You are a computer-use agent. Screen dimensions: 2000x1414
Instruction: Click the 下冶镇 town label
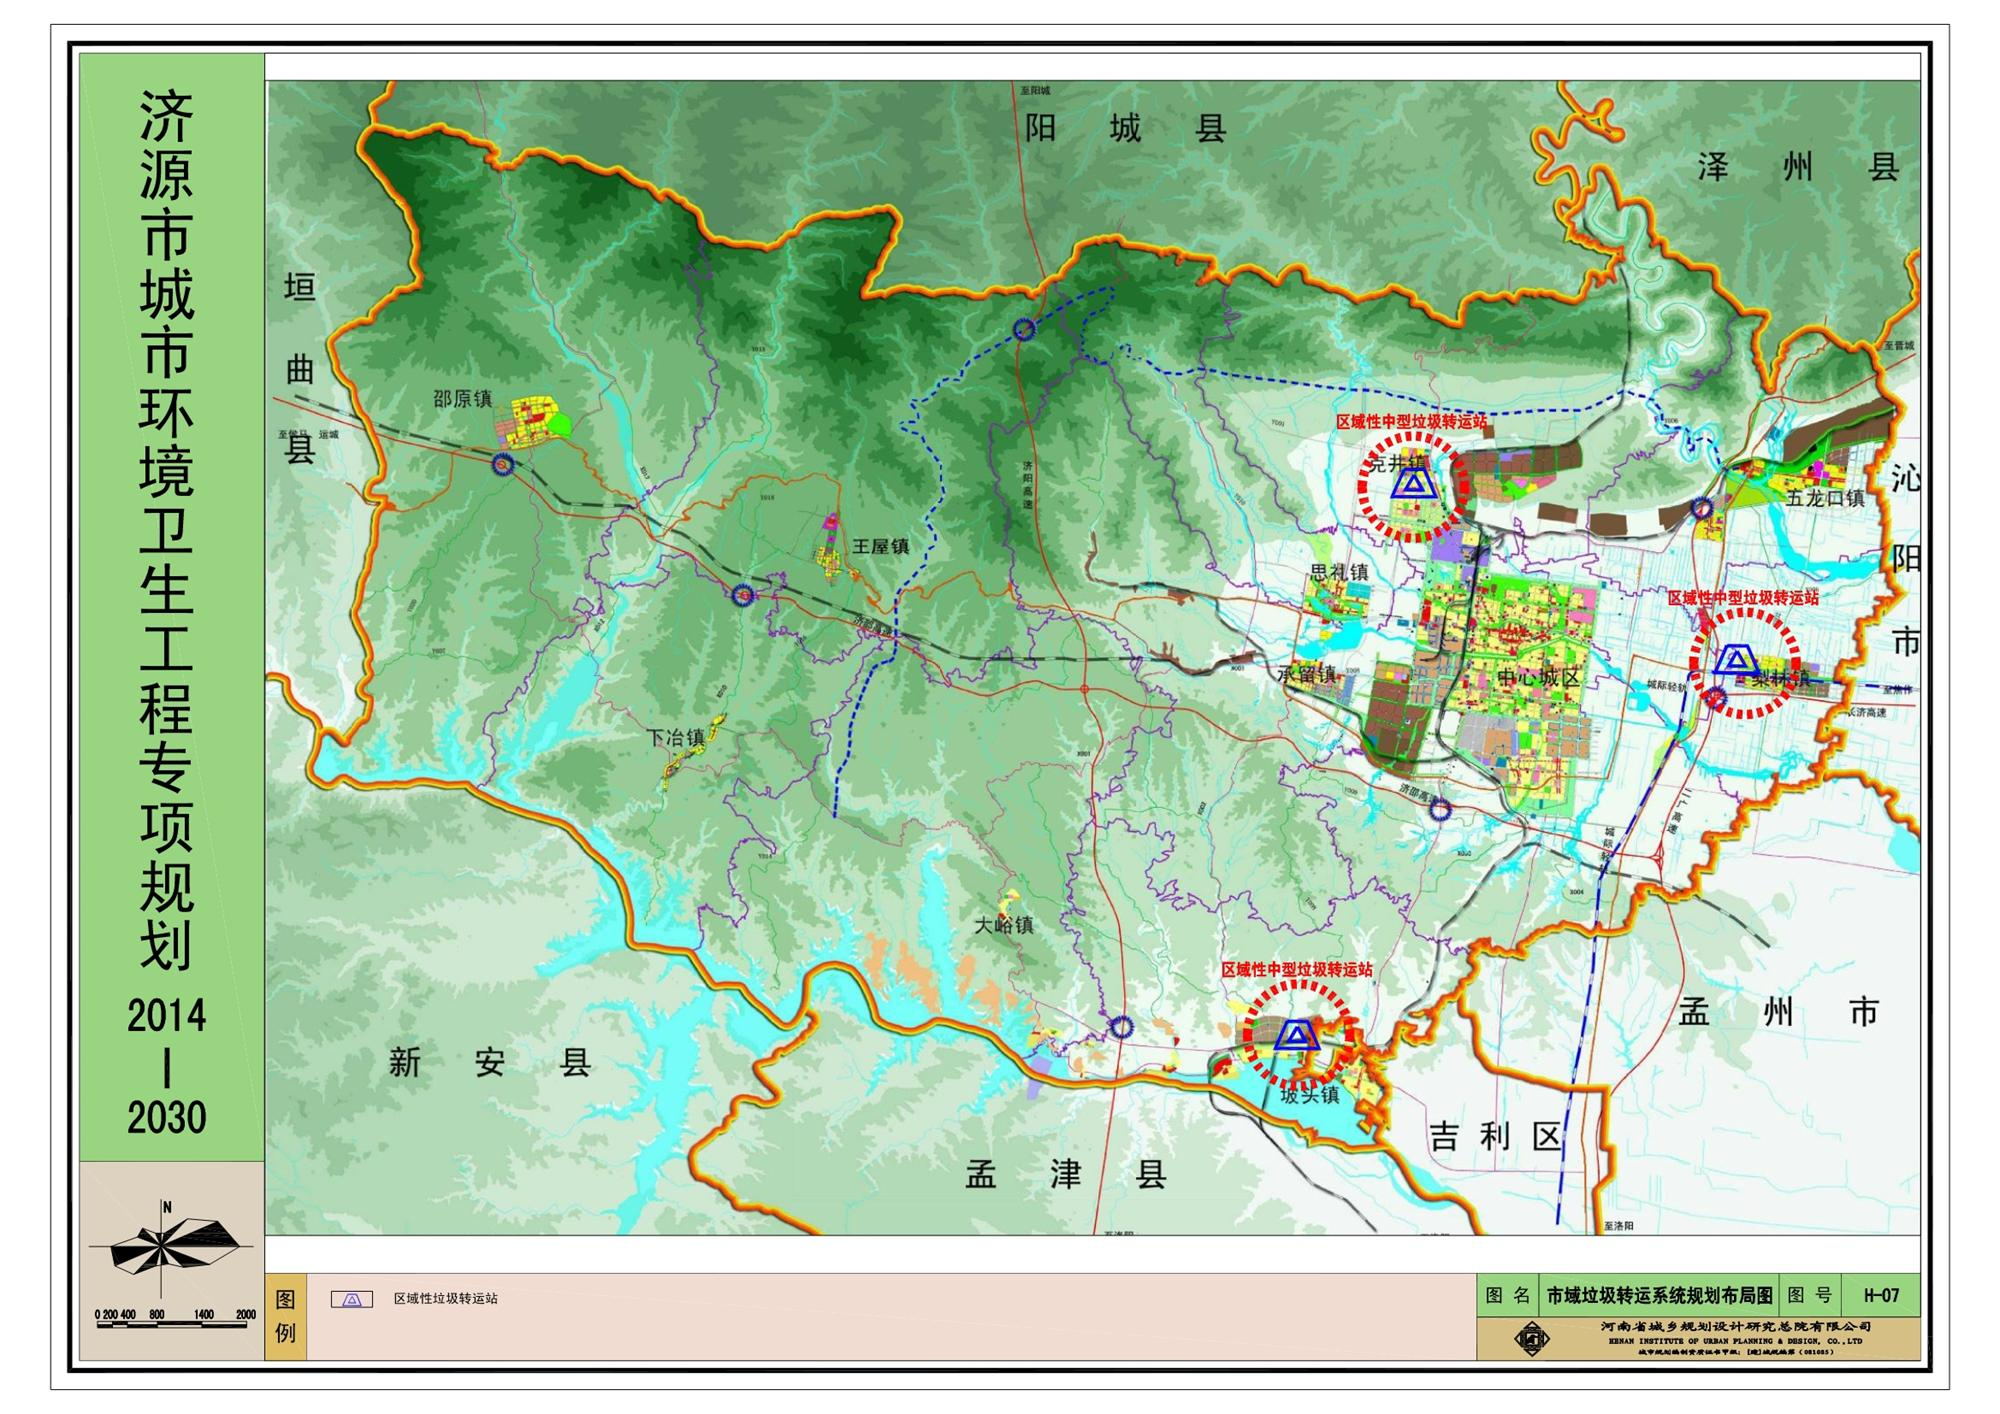pyautogui.click(x=676, y=738)
